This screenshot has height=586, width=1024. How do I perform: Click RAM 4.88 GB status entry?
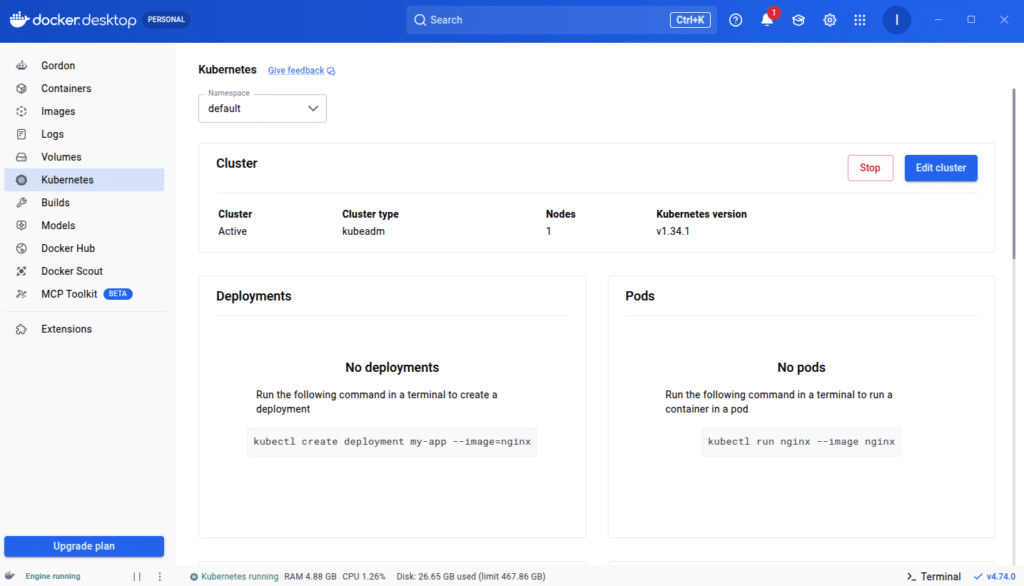point(310,576)
